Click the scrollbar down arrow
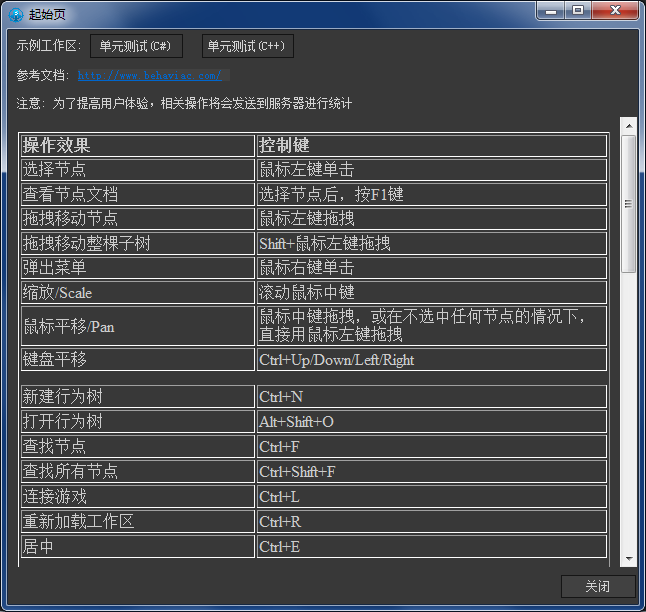The height and width of the screenshot is (612, 646). point(628,558)
